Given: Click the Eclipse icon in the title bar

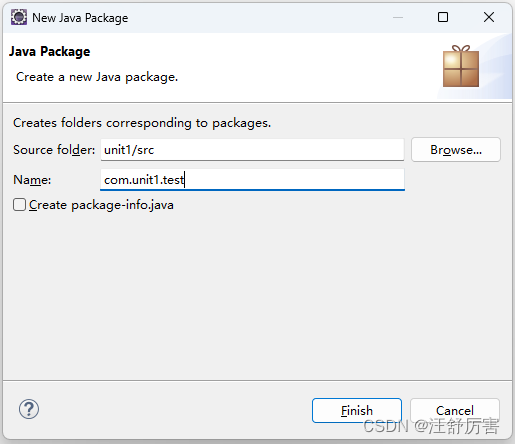Looking at the screenshot, I should pos(19,17).
